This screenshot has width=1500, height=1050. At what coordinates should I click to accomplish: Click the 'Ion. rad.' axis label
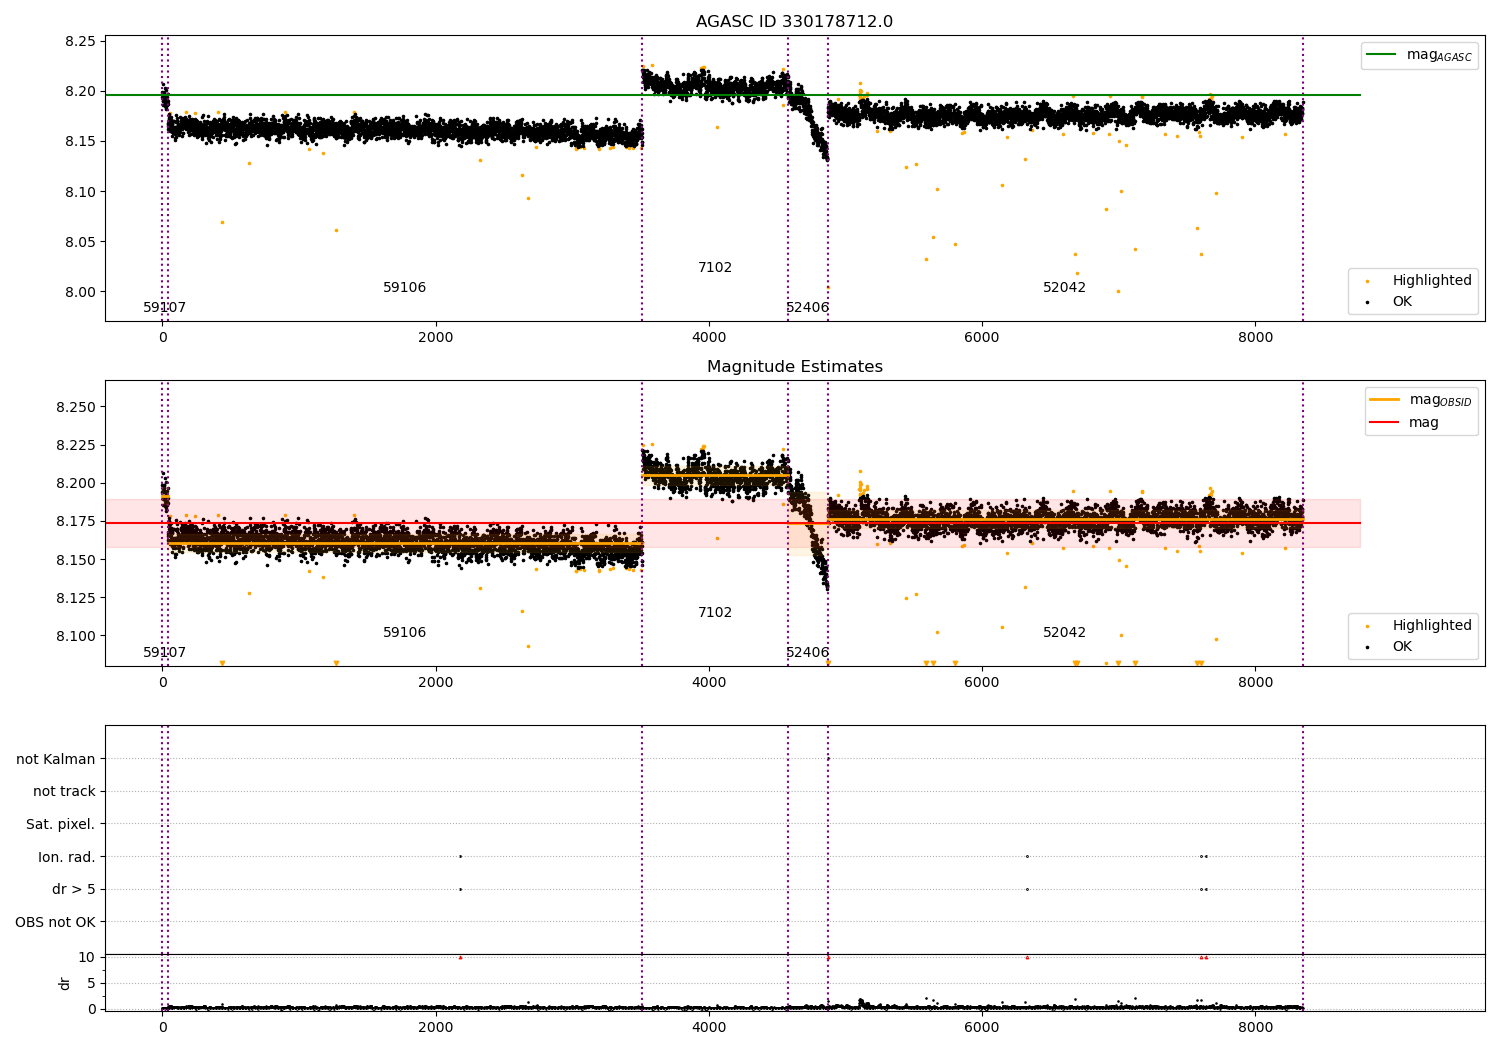click(67, 858)
